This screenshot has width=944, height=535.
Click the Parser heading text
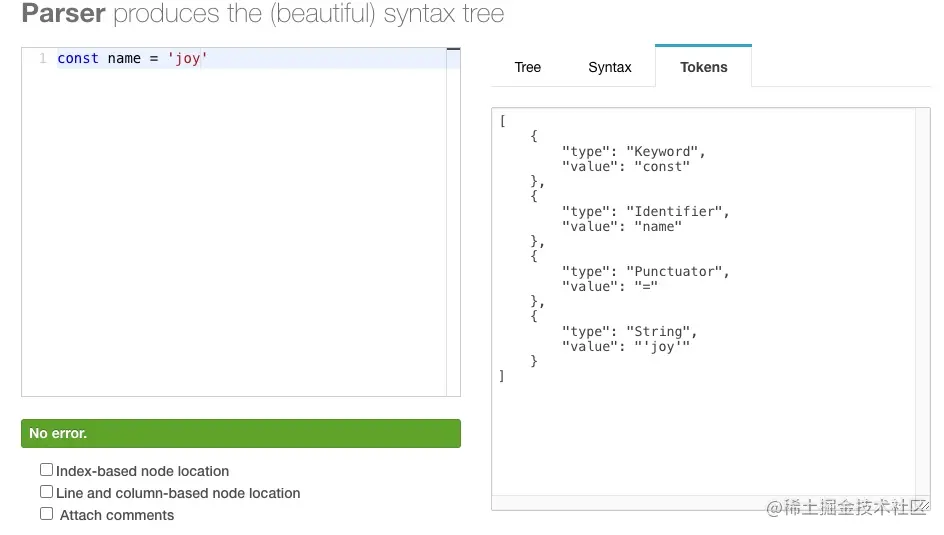[x=63, y=14]
